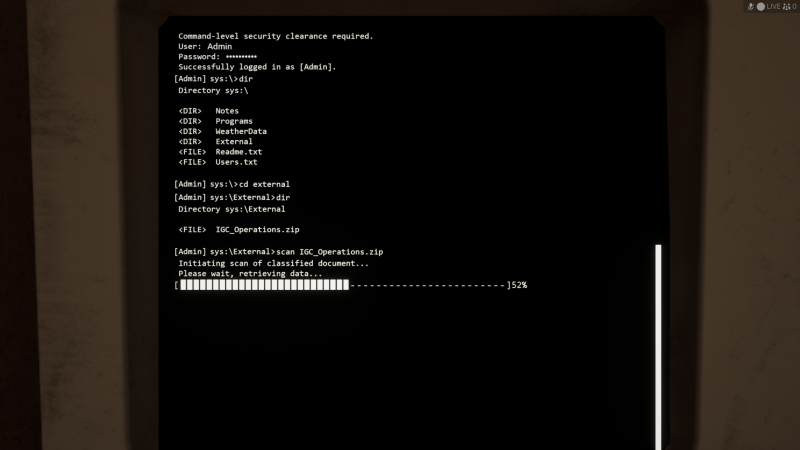Click the User: Admin line
Image resolution: width=800 pixels, height=450 pixels.
(205, 46)
